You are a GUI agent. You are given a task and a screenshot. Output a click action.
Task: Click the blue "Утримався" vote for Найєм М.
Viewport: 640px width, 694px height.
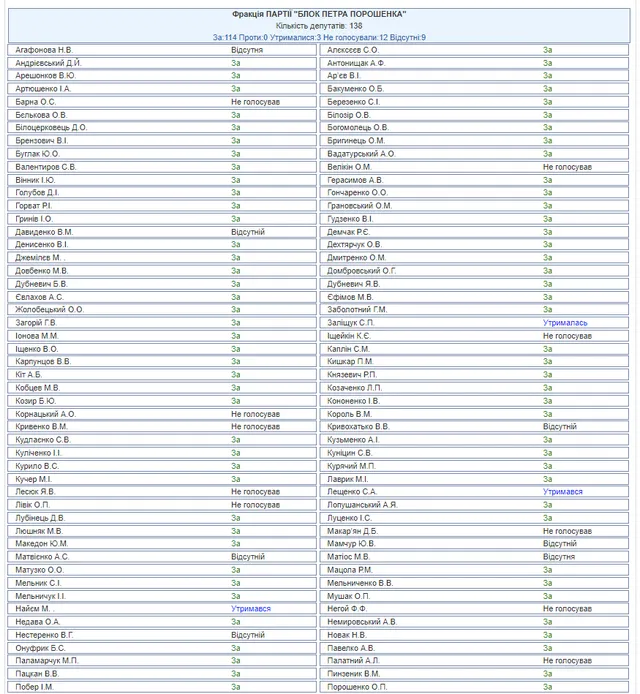251,609
